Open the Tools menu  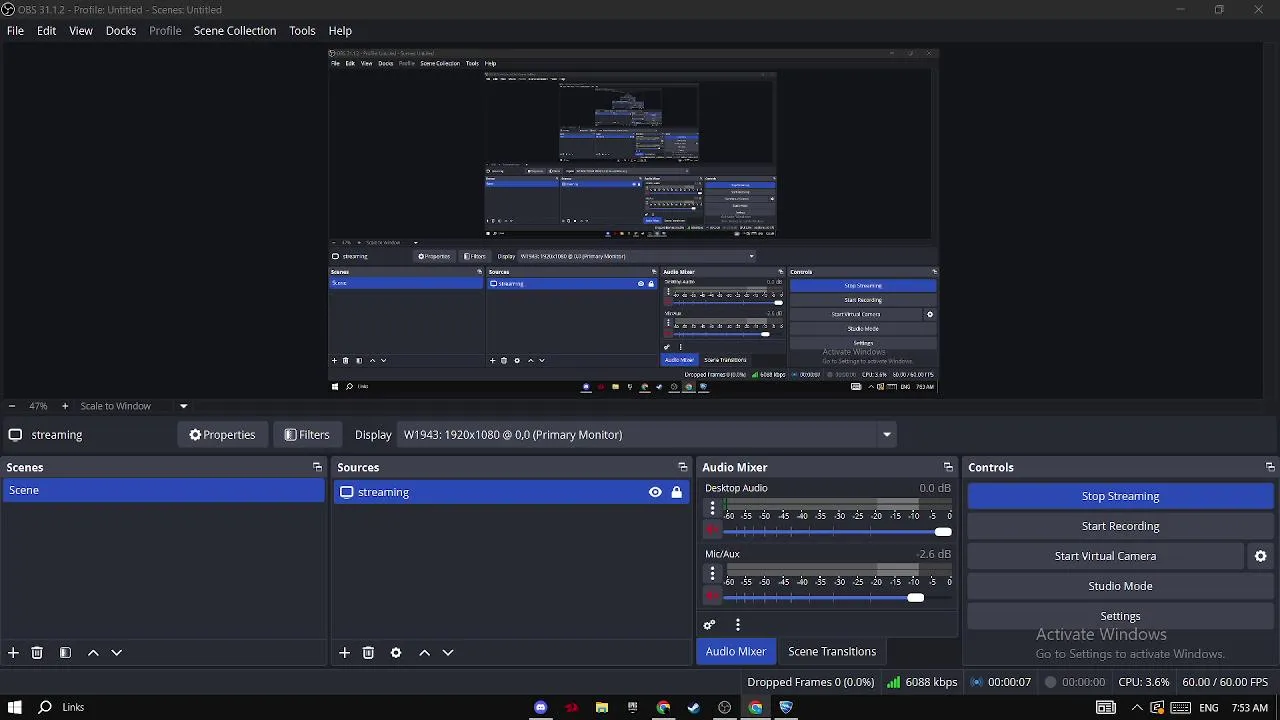point(302,31)
